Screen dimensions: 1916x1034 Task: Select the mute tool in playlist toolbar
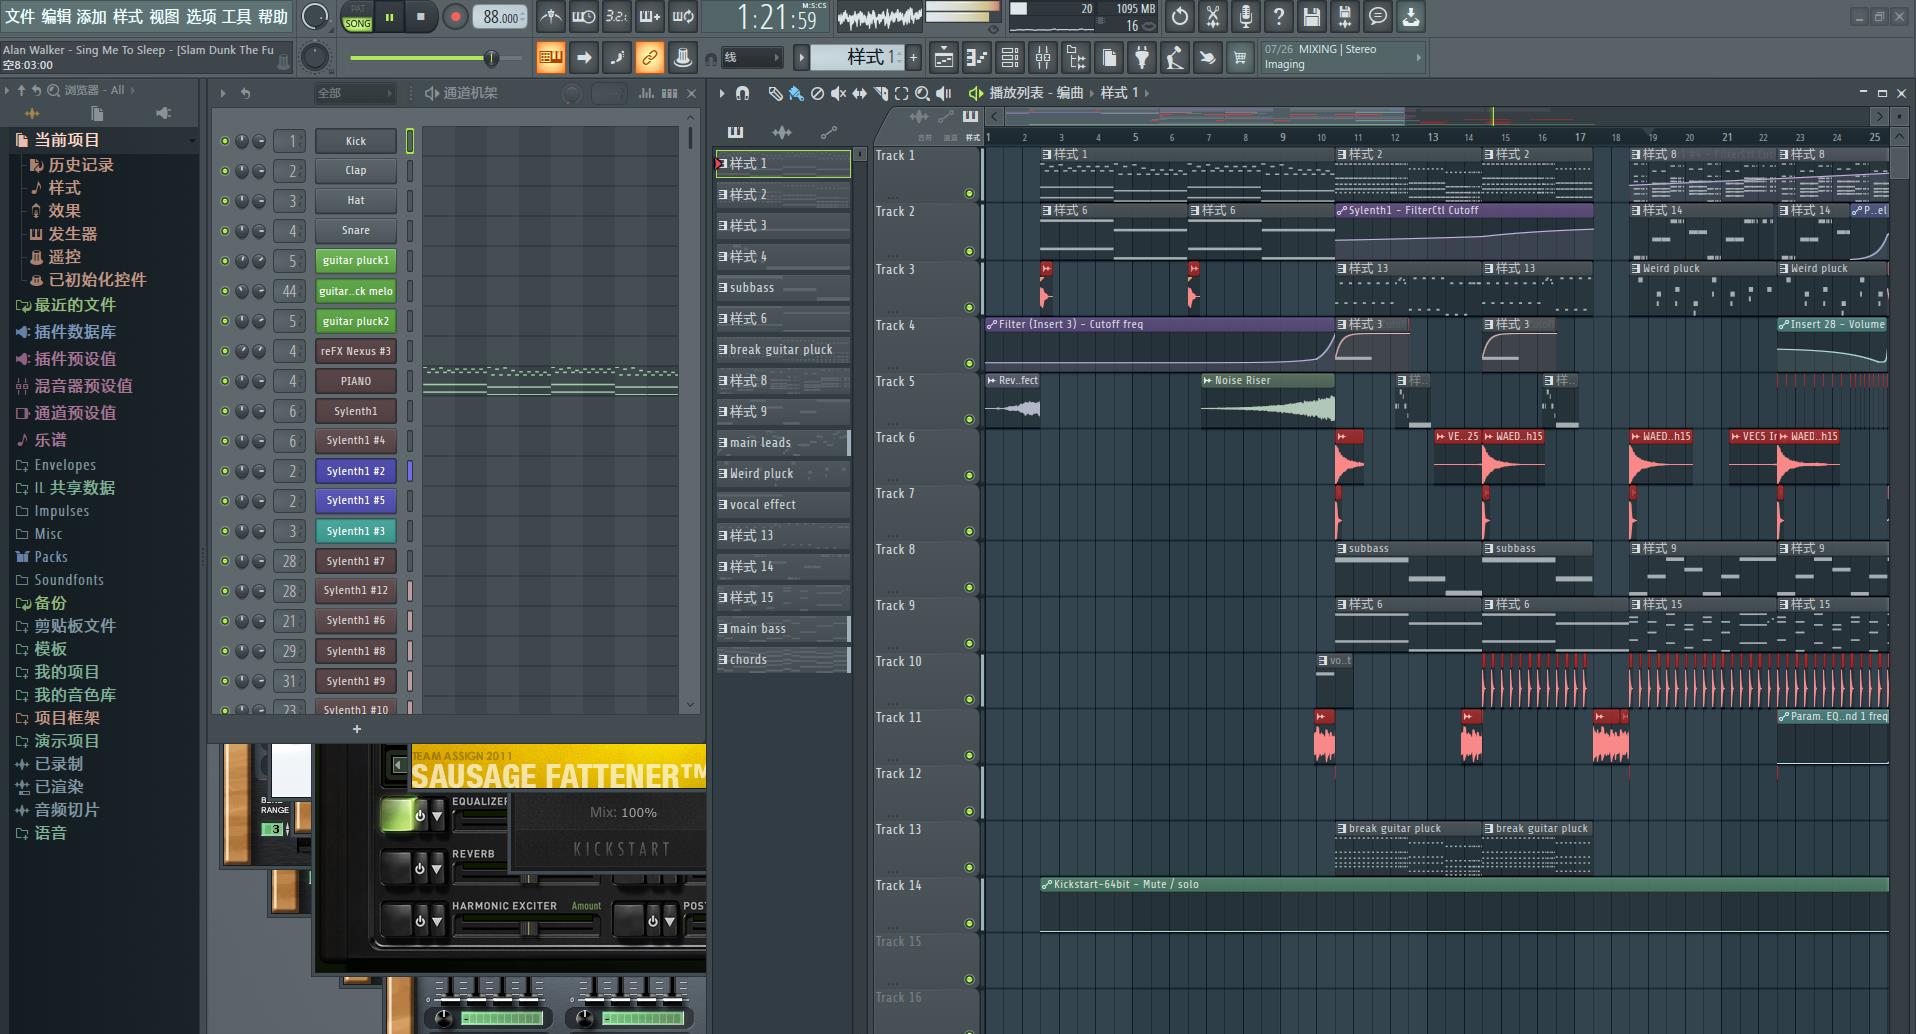point(838,93)
